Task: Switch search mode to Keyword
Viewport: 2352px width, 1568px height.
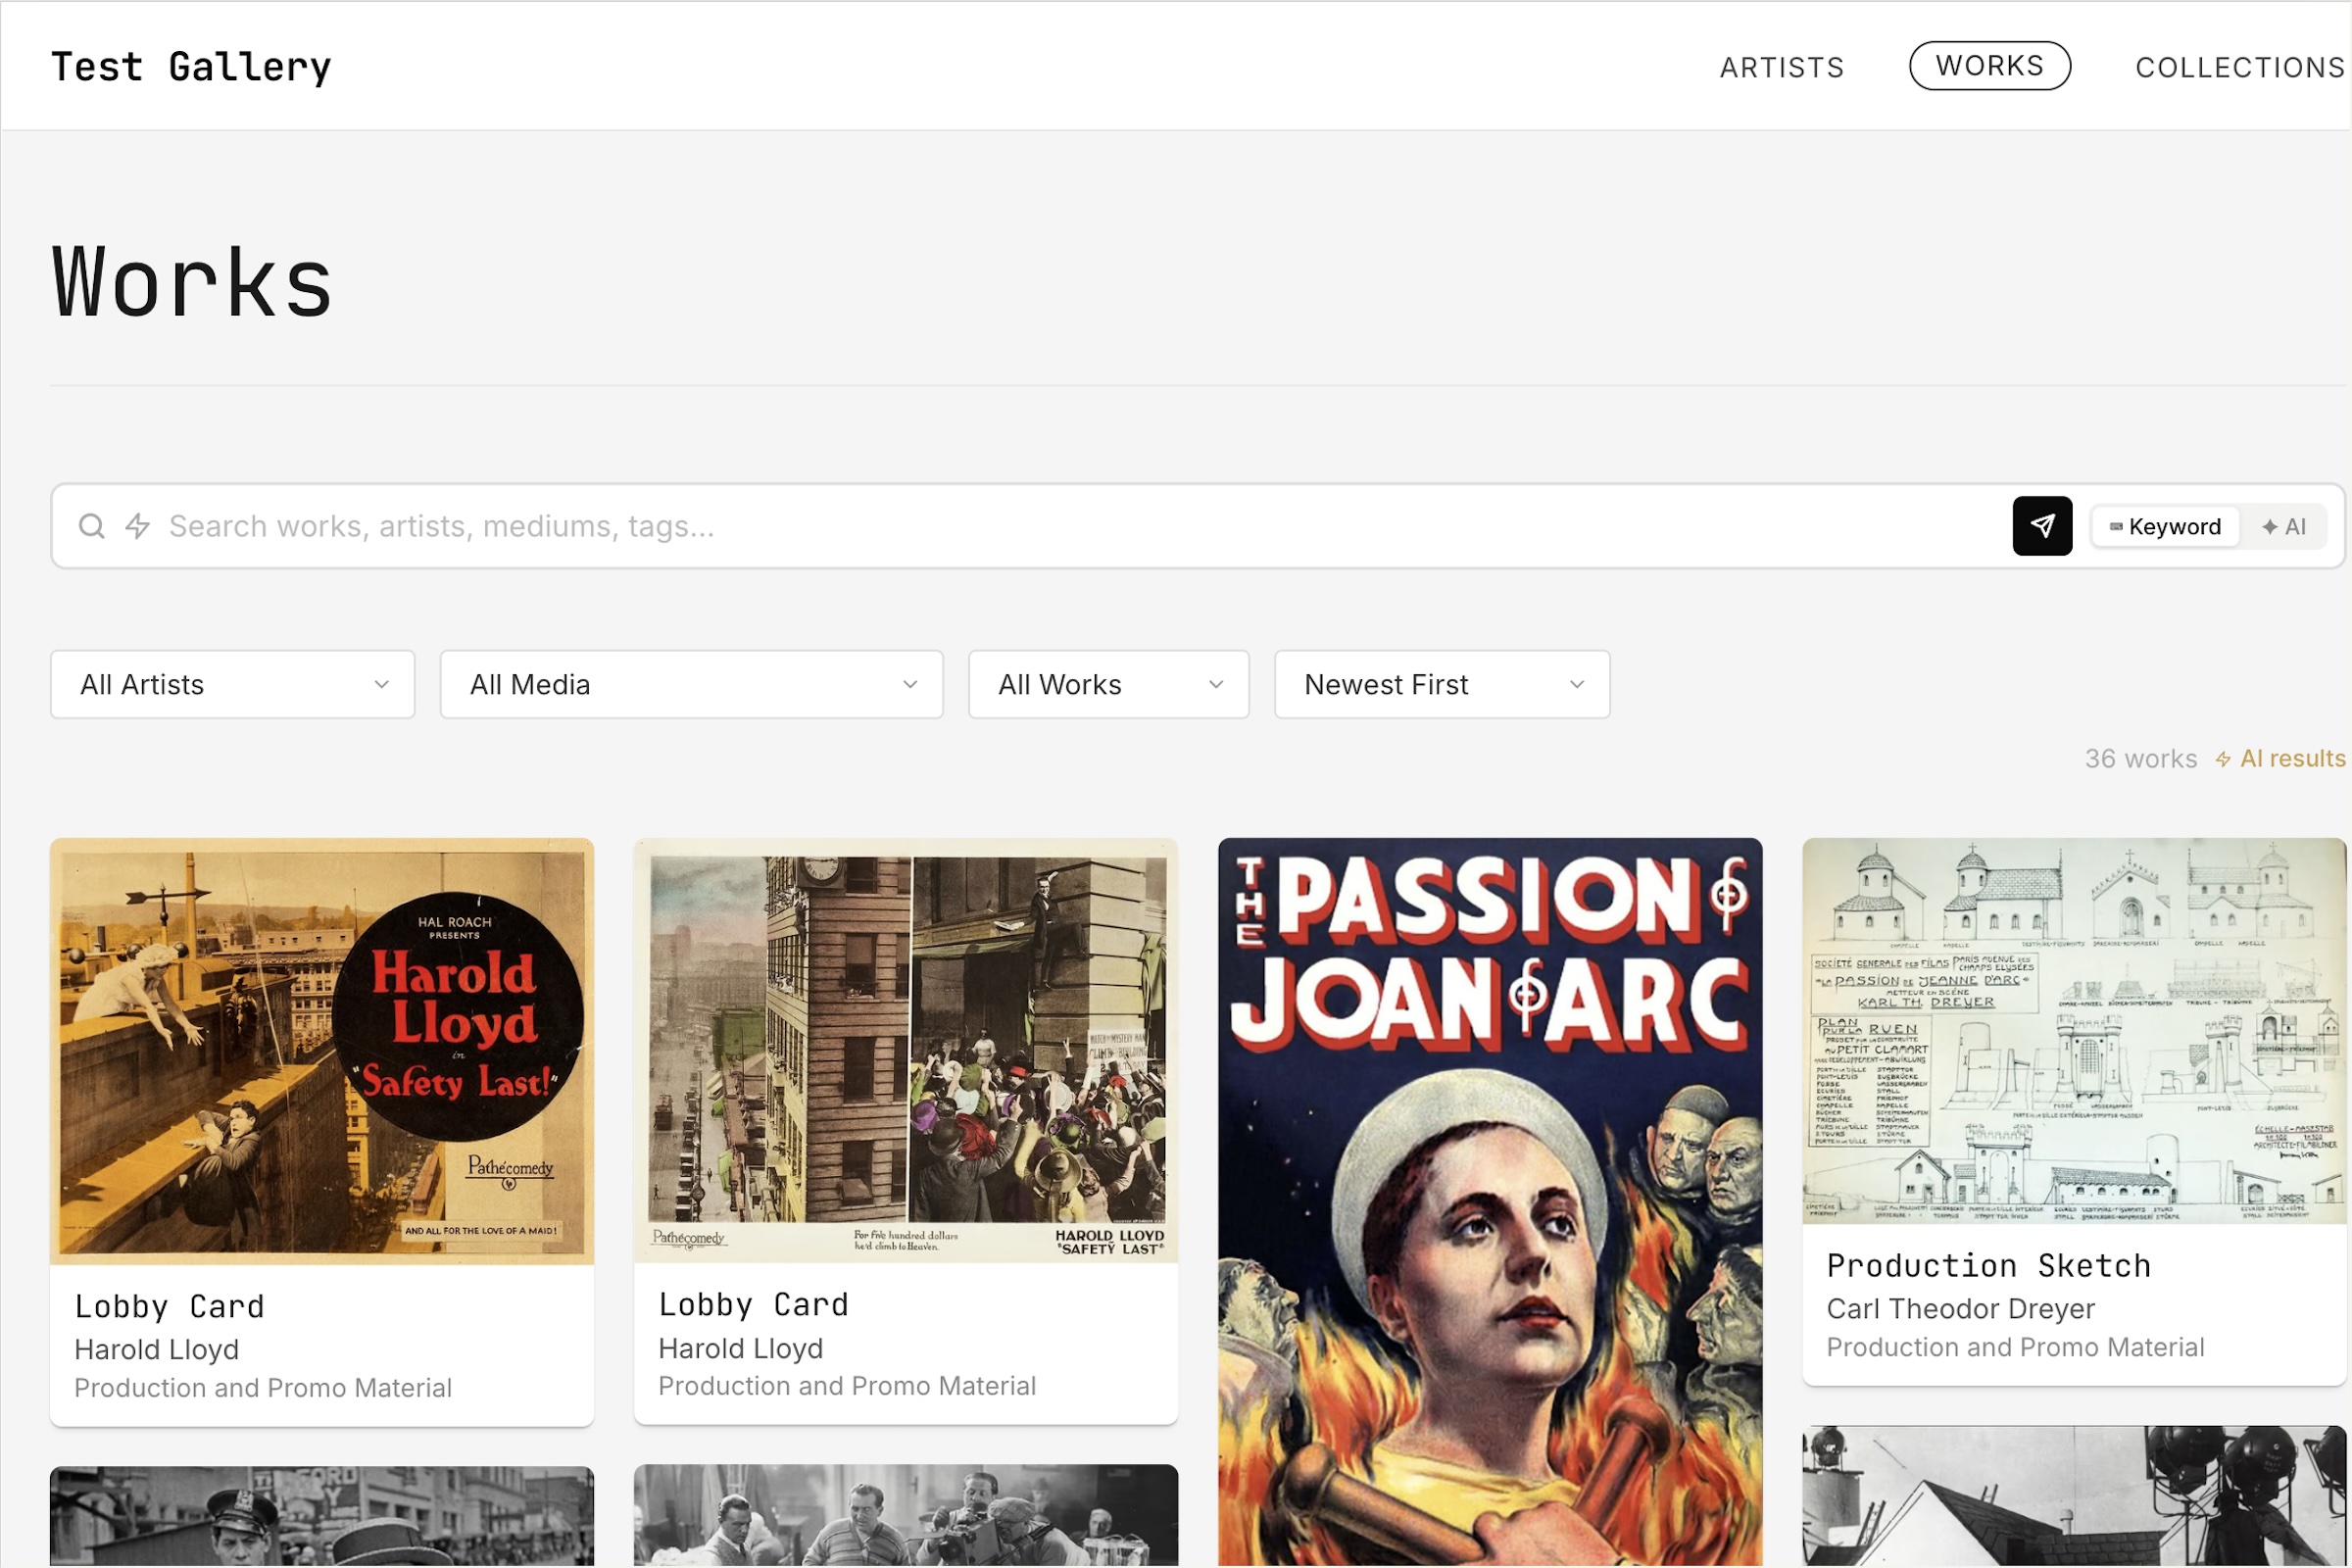Action: coord(2165,526)
